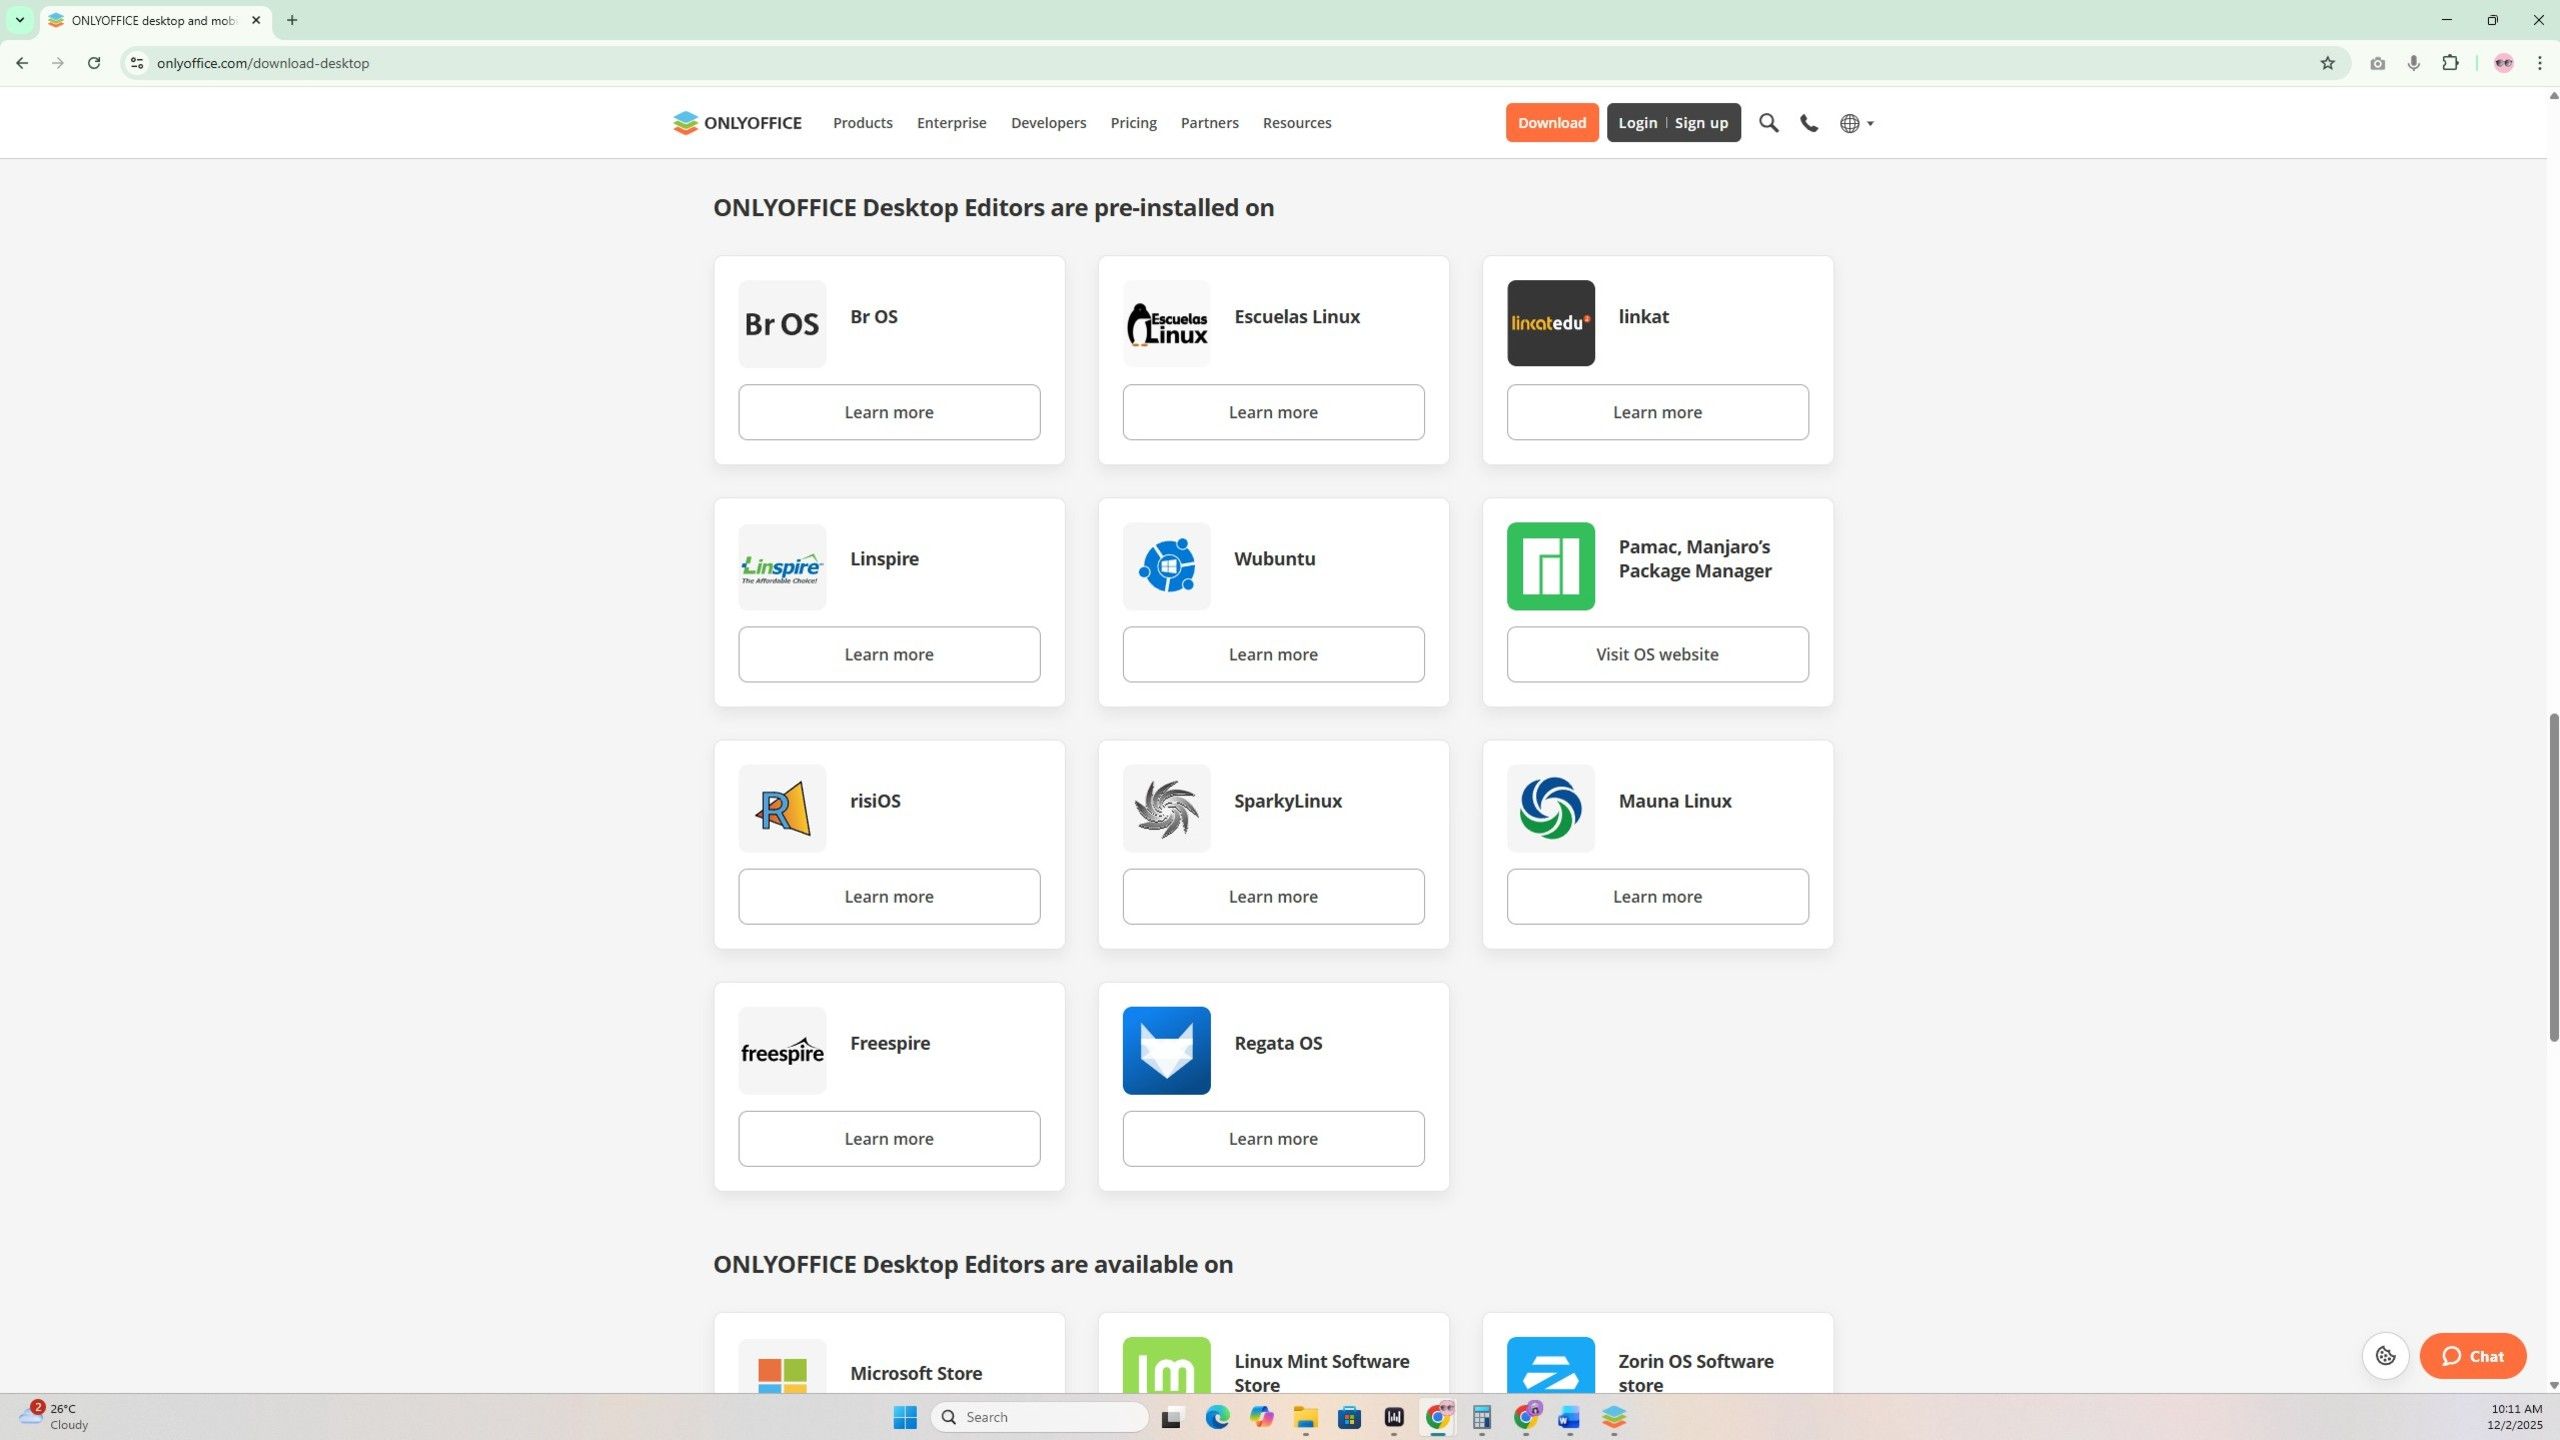Click the ONLYOFFICE logo in the header

(x=737, y=123)
